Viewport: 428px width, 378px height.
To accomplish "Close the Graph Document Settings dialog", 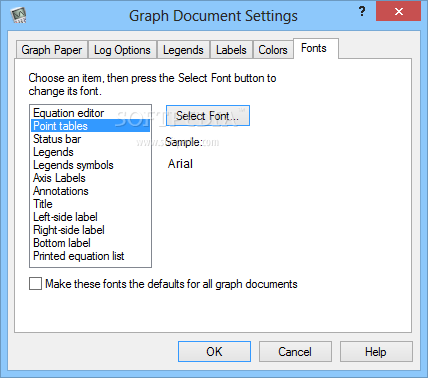I will tap(398, 11).
